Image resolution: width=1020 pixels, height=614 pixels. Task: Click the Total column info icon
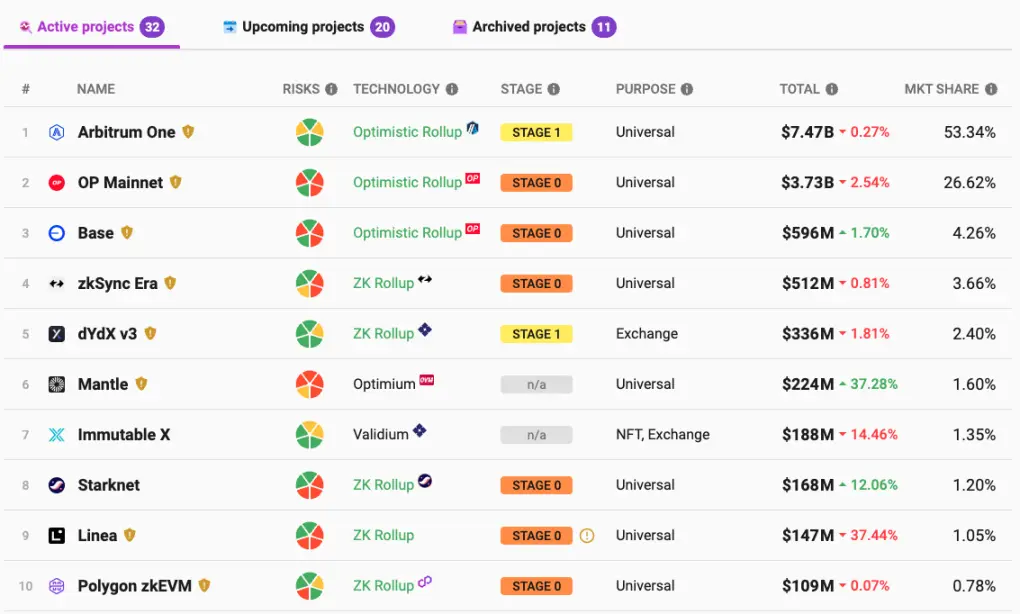[832, 89]
